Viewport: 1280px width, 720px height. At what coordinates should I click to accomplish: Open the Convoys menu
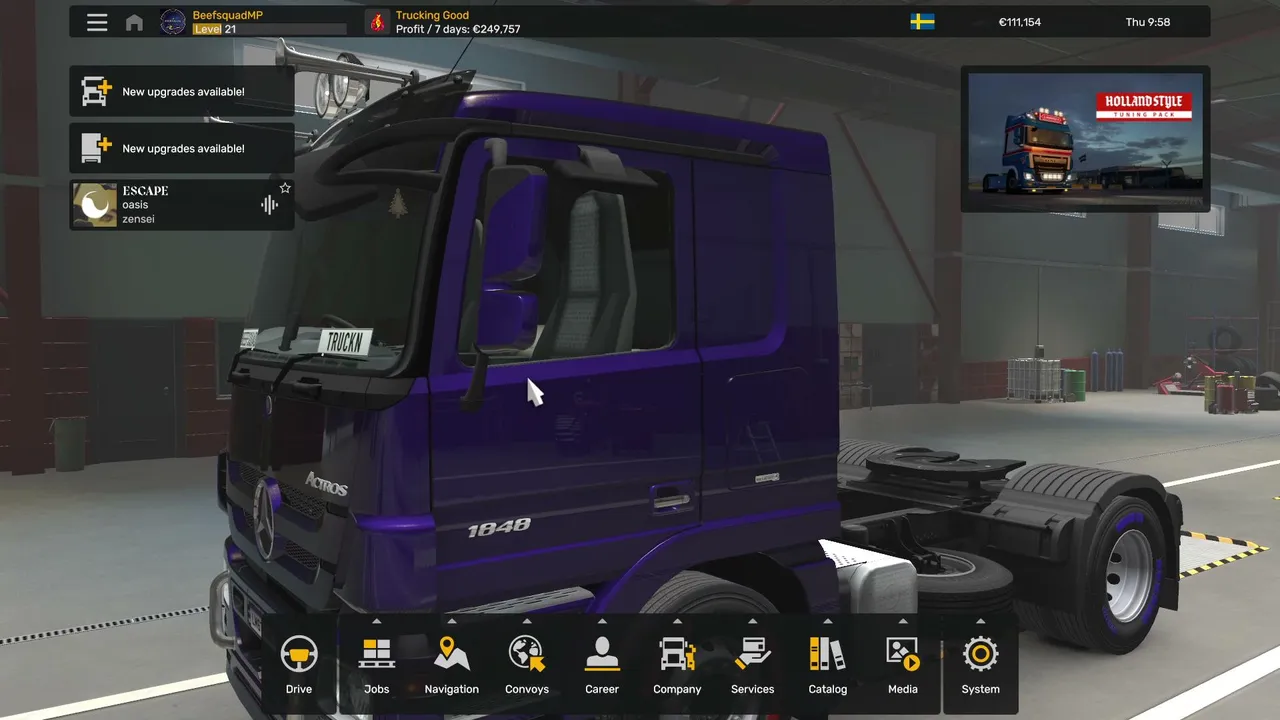pos(527,665)
